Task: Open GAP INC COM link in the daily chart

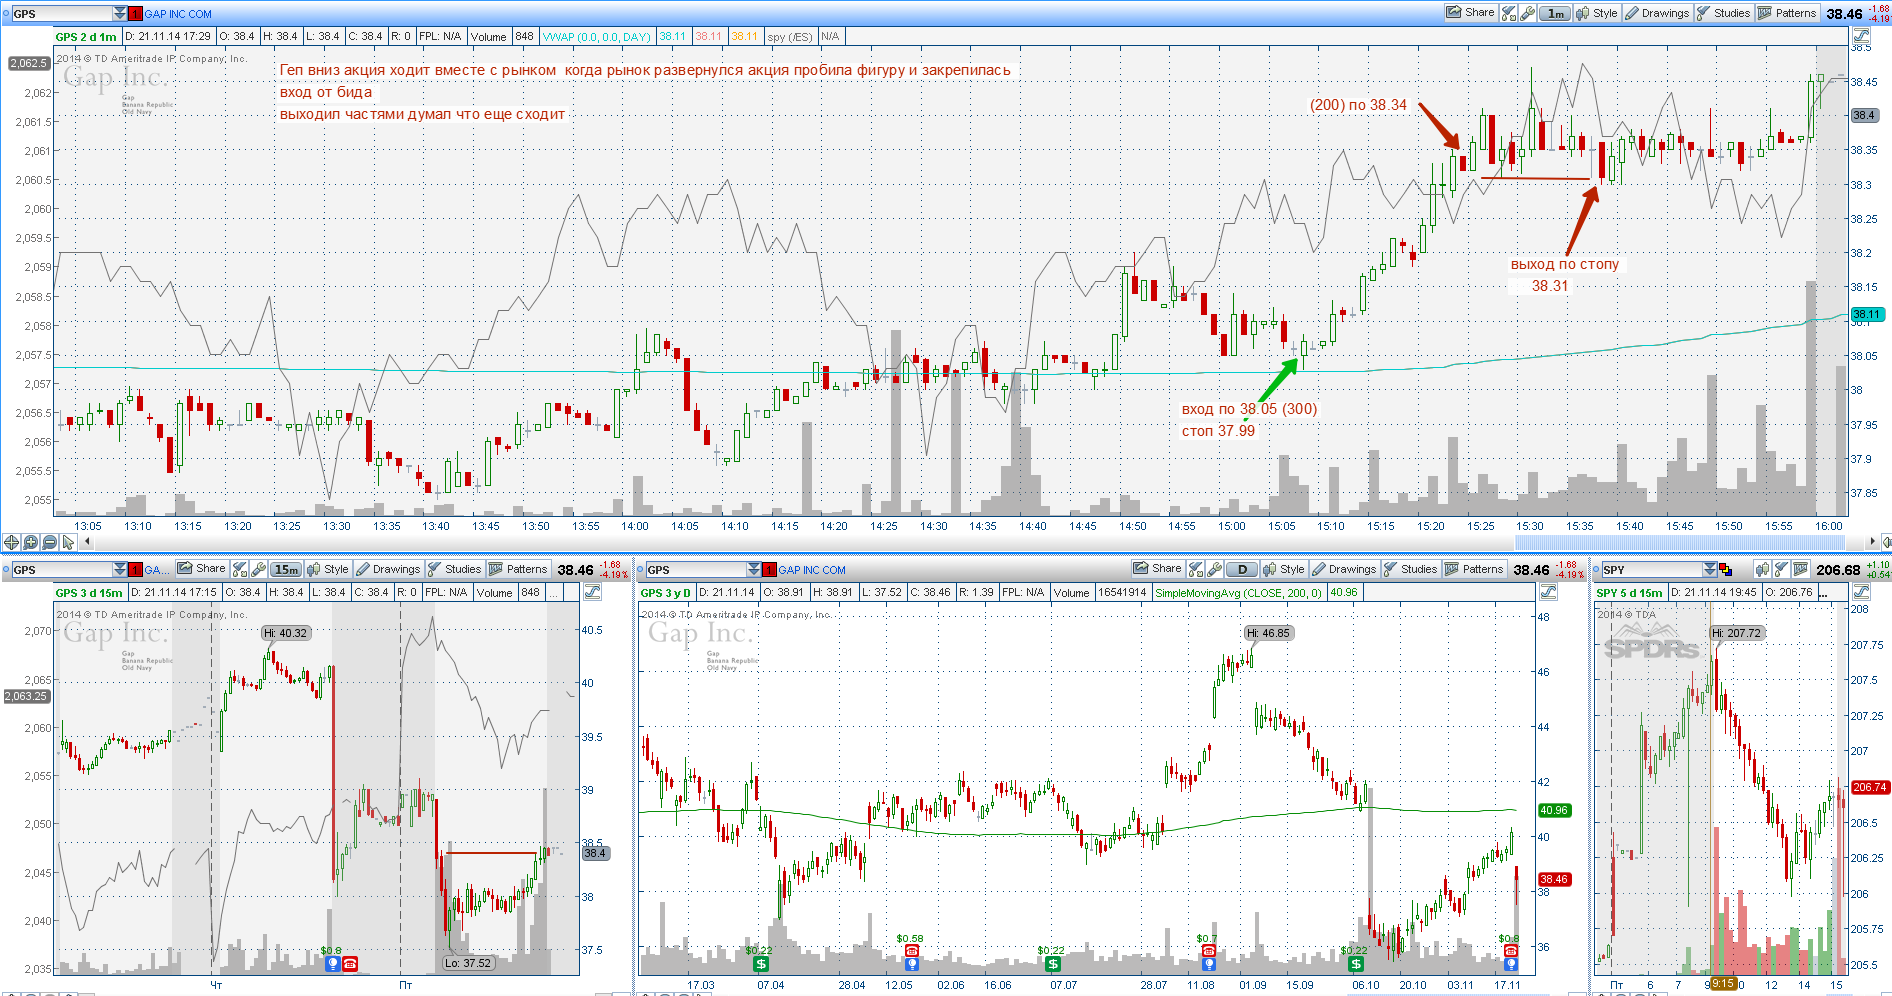Action: (812, 570)
